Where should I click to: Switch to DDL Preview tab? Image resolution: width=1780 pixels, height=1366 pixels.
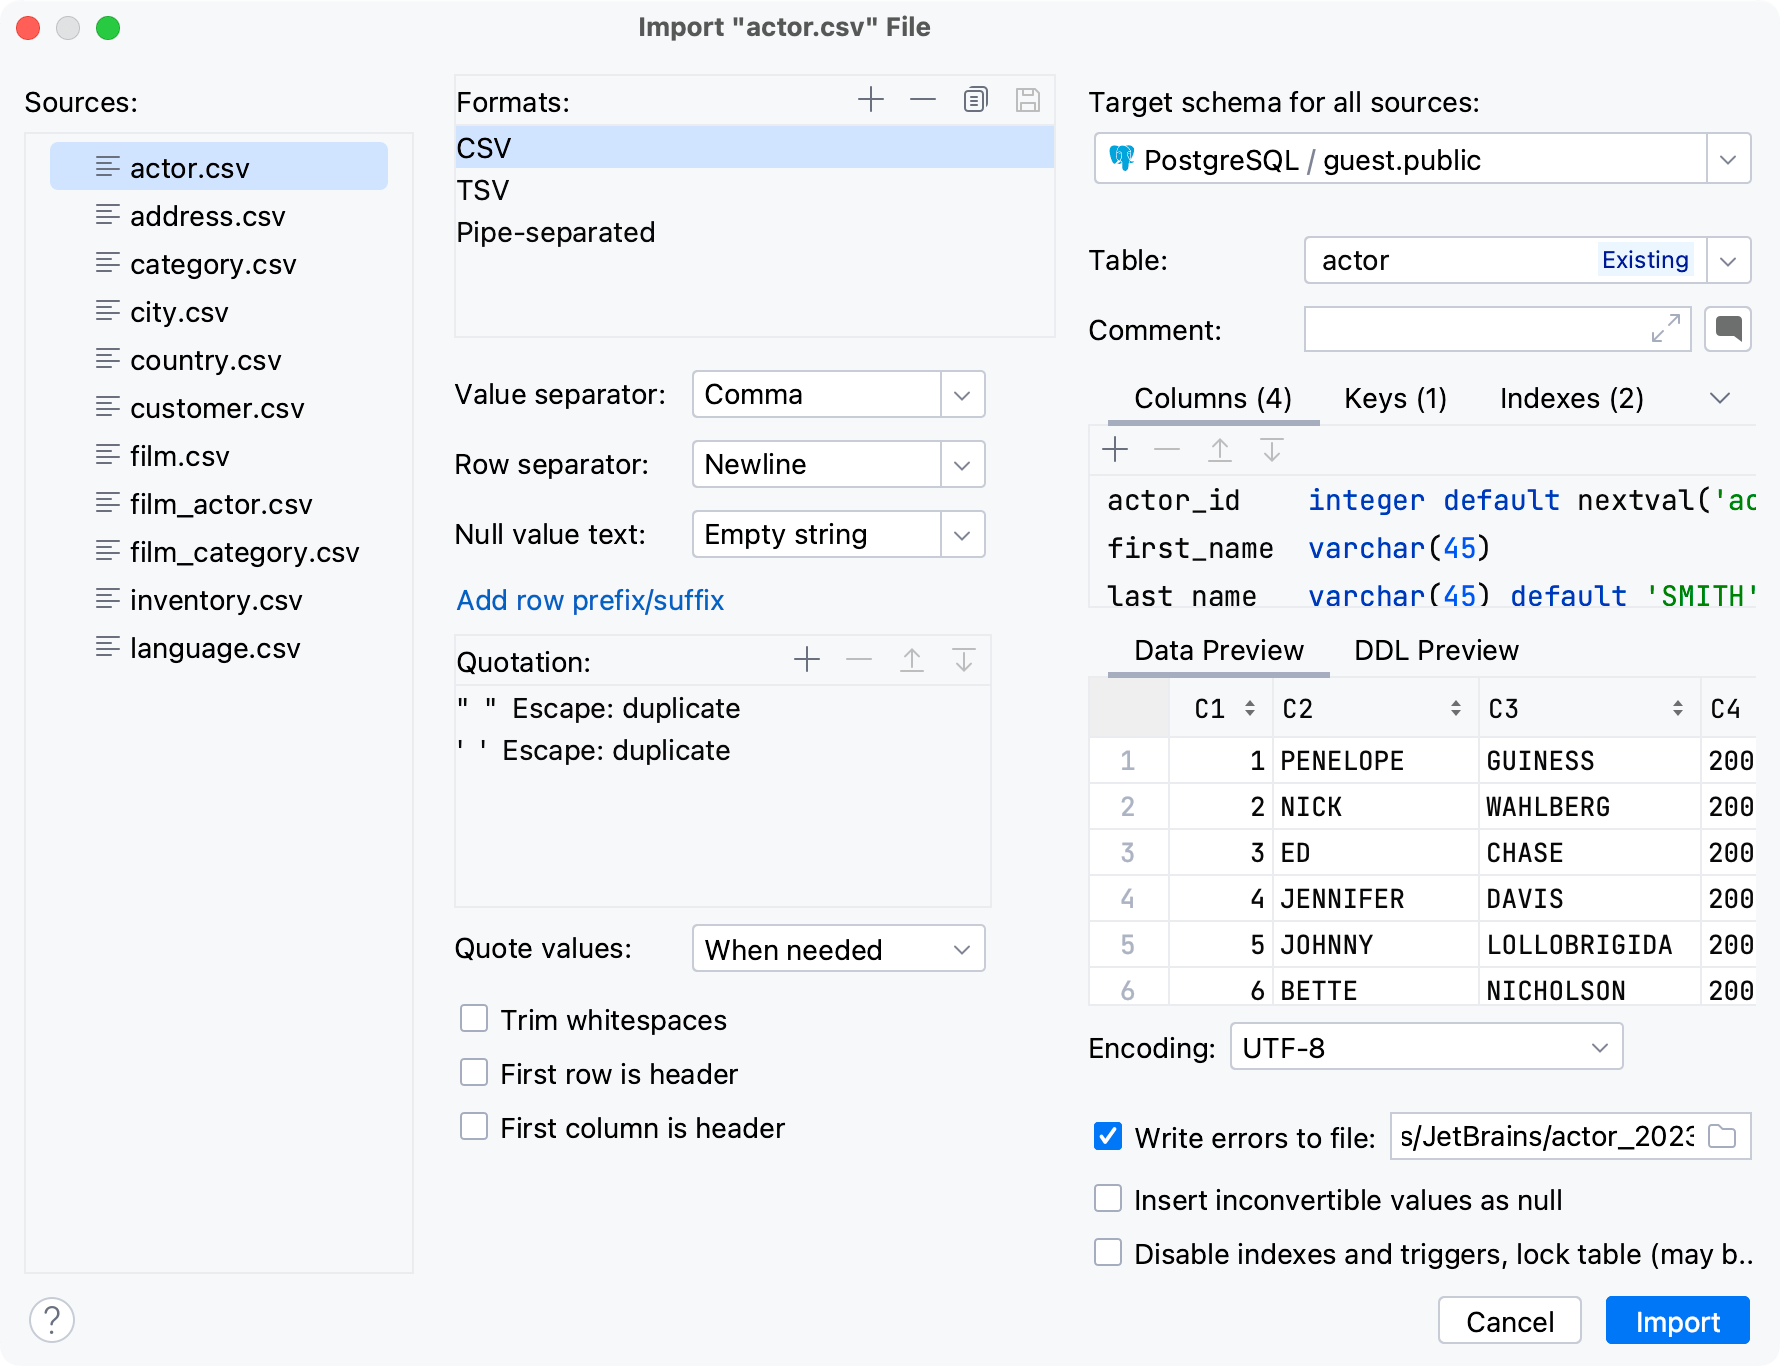point(1435,650)
